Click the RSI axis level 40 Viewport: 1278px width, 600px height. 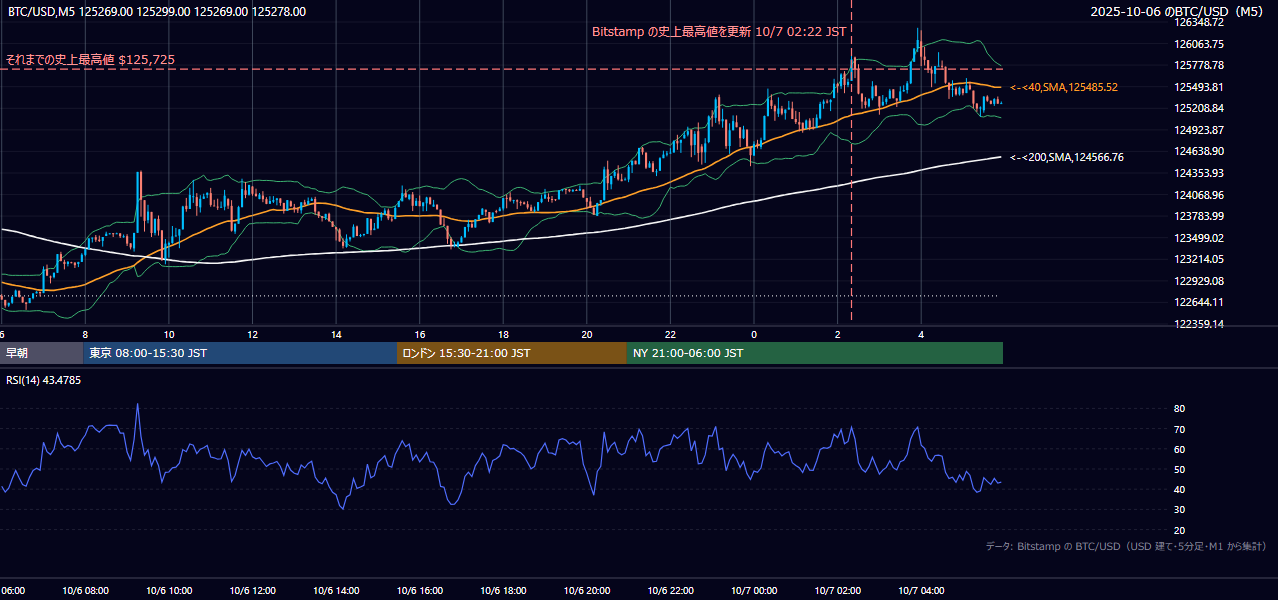point(1179,489)
